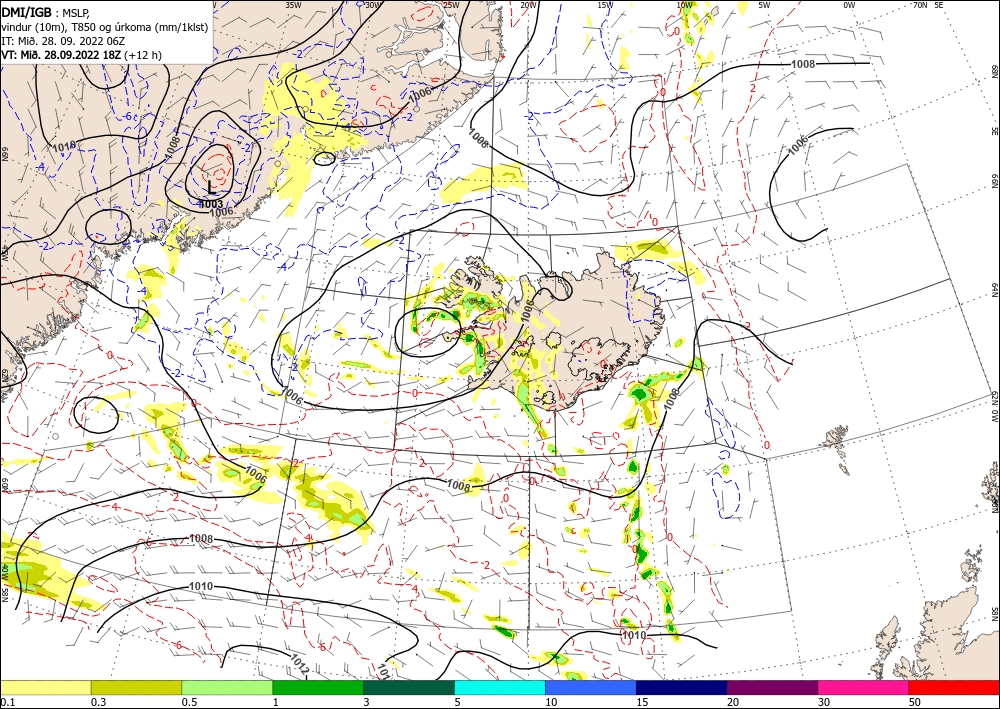Click the '15W' longitude label
Image resolution: width=1000 pixels, height=709 pixels.
coord(605,4)
